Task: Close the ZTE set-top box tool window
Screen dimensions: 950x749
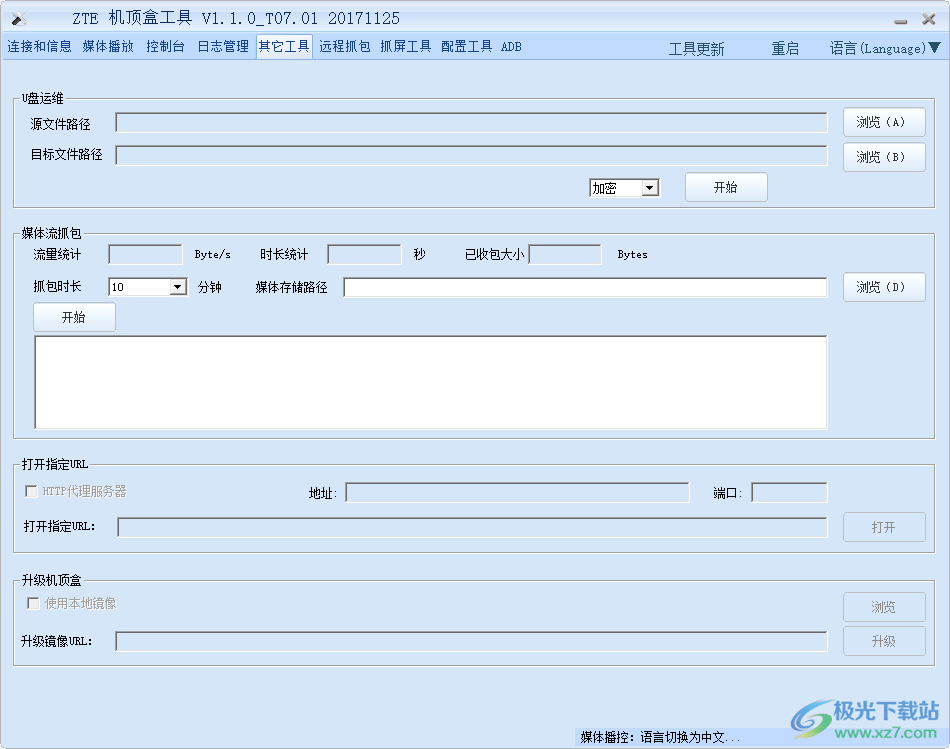Action: point(929,19)
